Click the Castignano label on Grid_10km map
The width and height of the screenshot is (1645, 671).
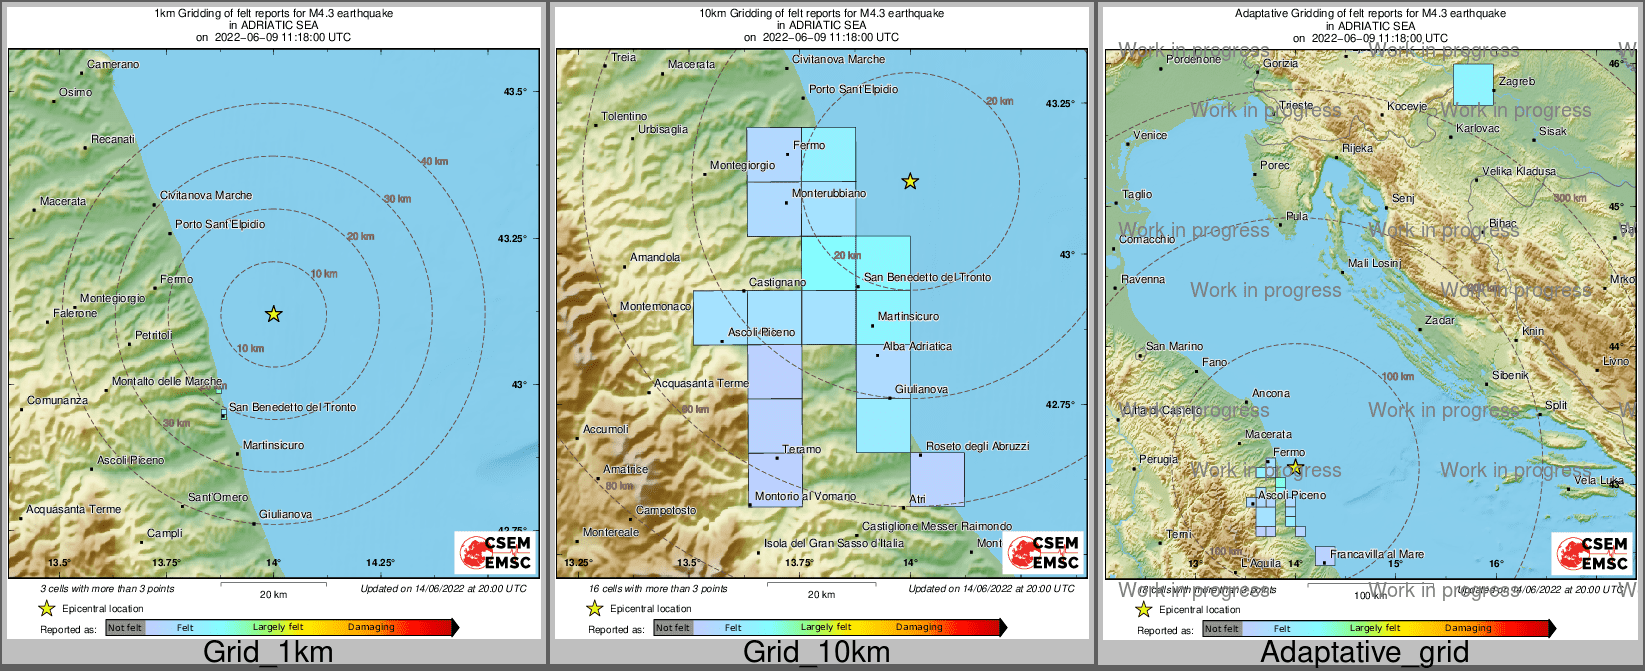coord(777,282)
